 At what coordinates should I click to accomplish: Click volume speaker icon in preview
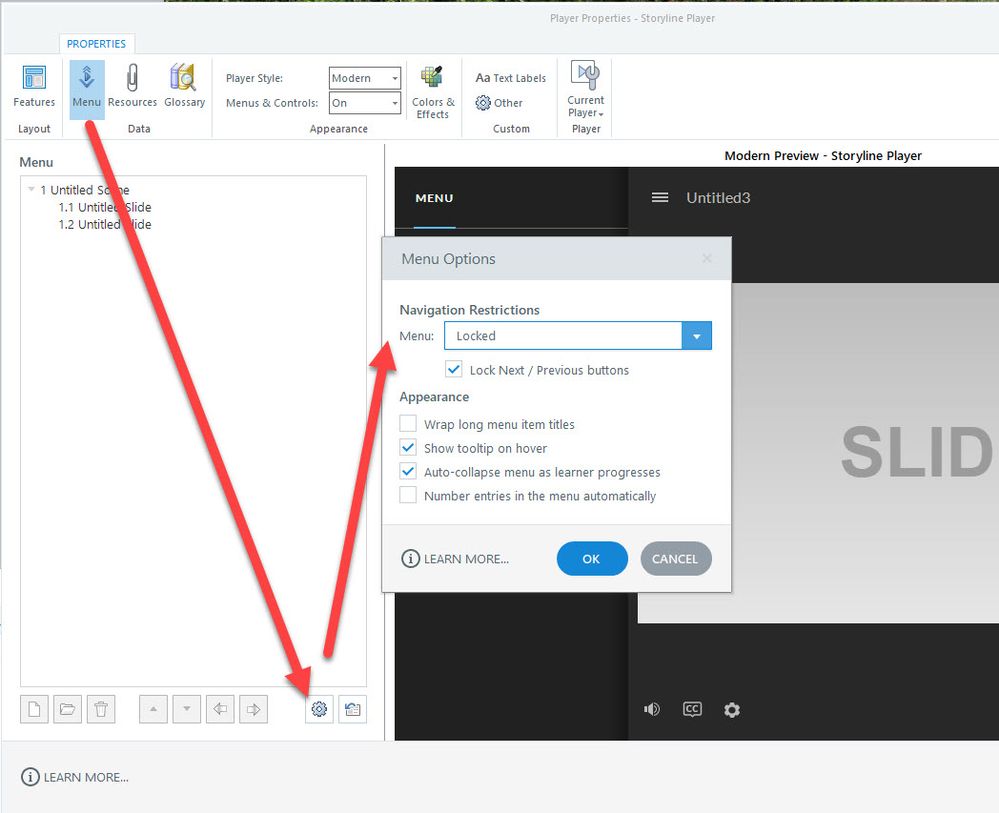coord(652,709)
